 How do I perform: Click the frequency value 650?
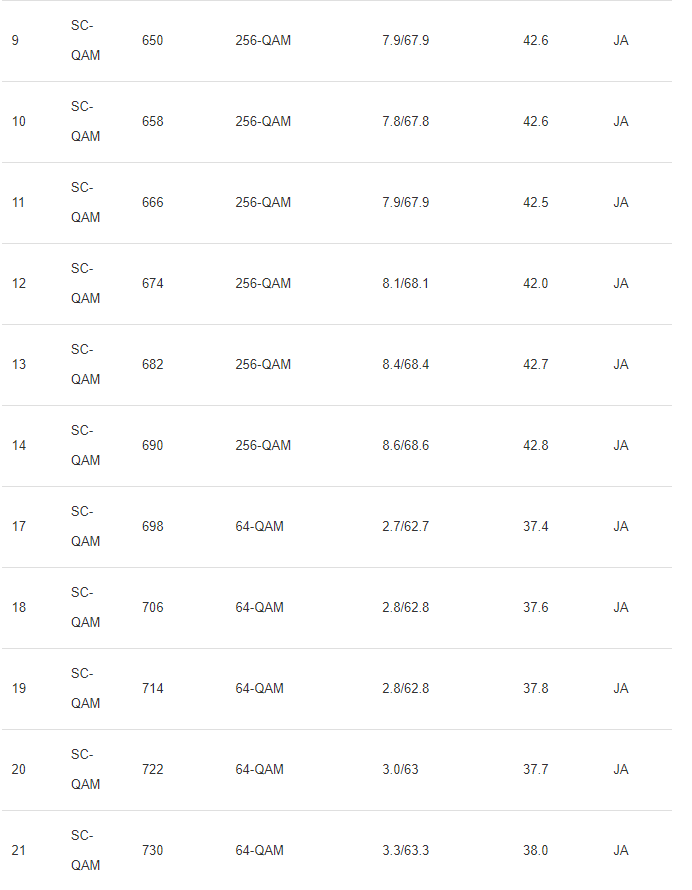pyautogui.click(x=152, y=41)
